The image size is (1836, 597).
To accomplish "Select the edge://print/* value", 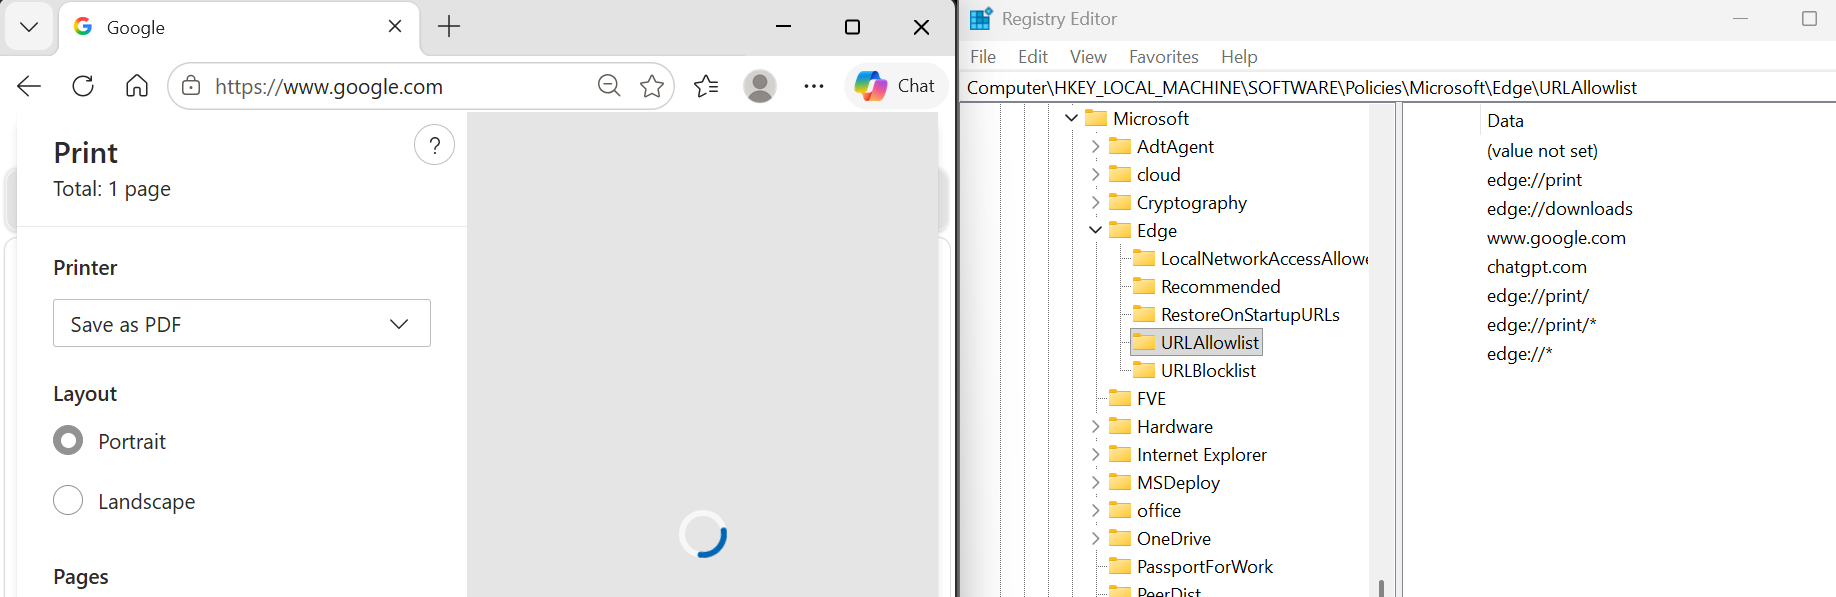I will (1541, 325).
